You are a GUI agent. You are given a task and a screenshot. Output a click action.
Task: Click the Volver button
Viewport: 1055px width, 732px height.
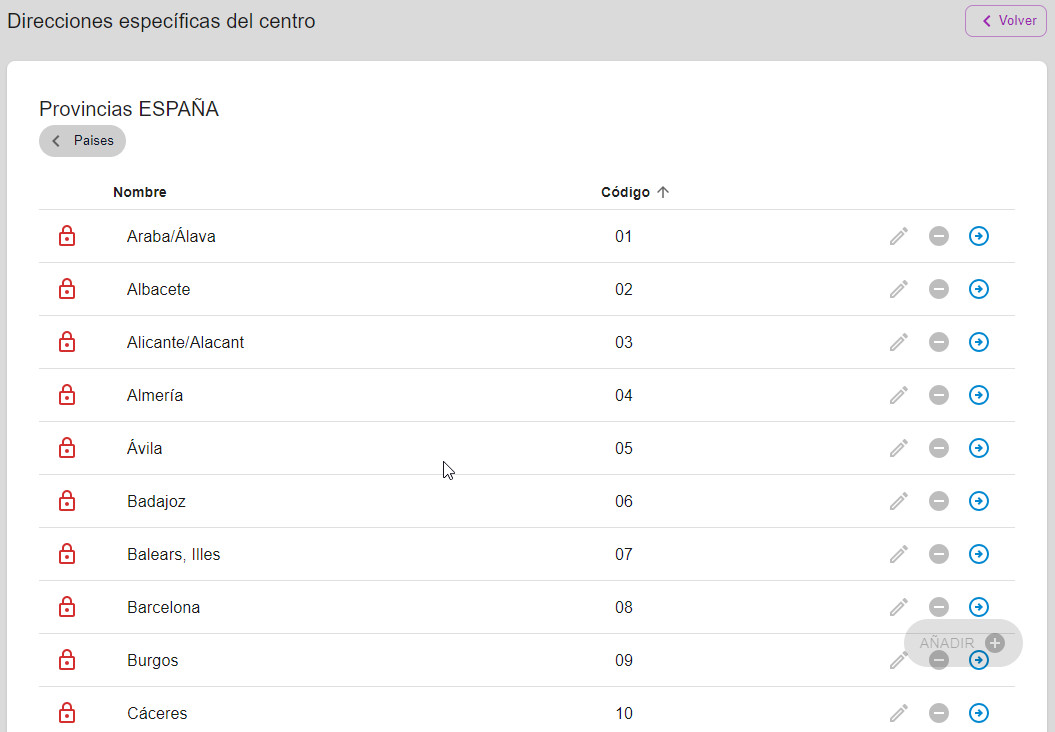[x=1006, y=21]
